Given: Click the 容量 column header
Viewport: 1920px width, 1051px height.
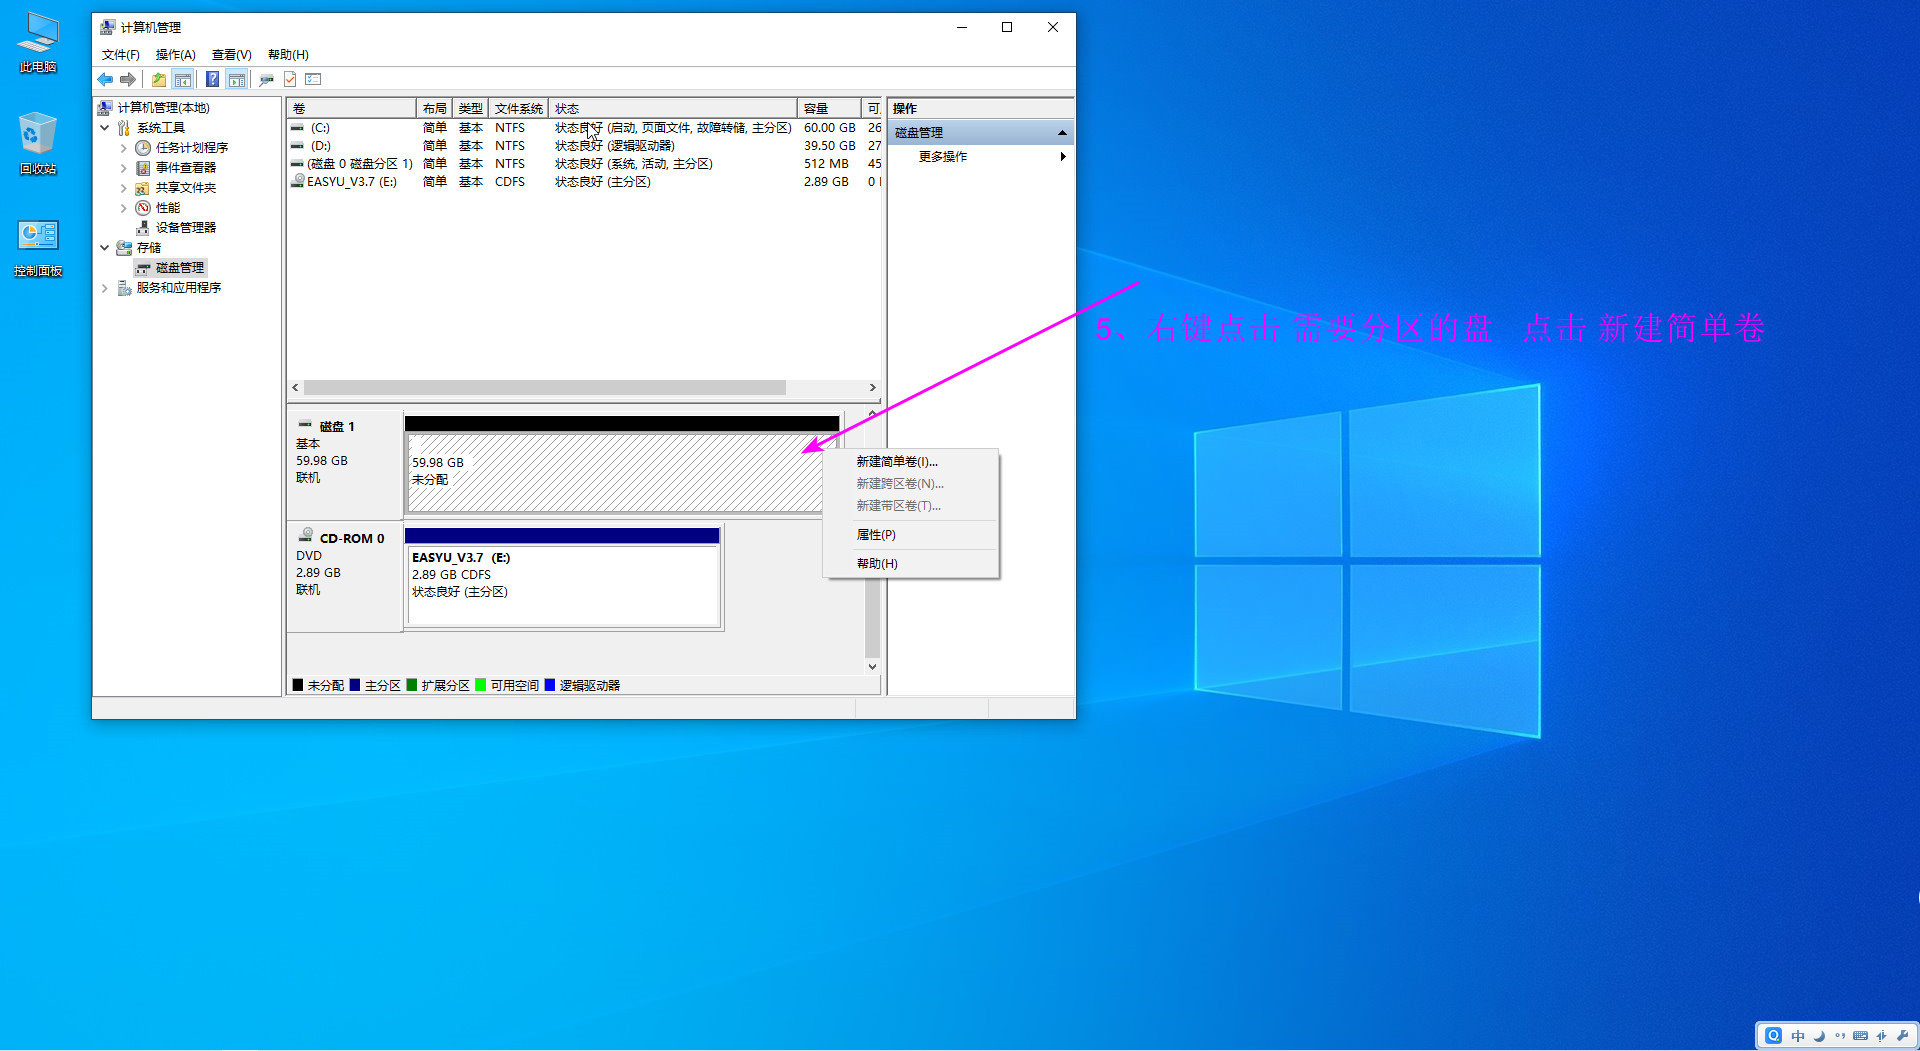Looking at the screenshot, I should point(829,108).
